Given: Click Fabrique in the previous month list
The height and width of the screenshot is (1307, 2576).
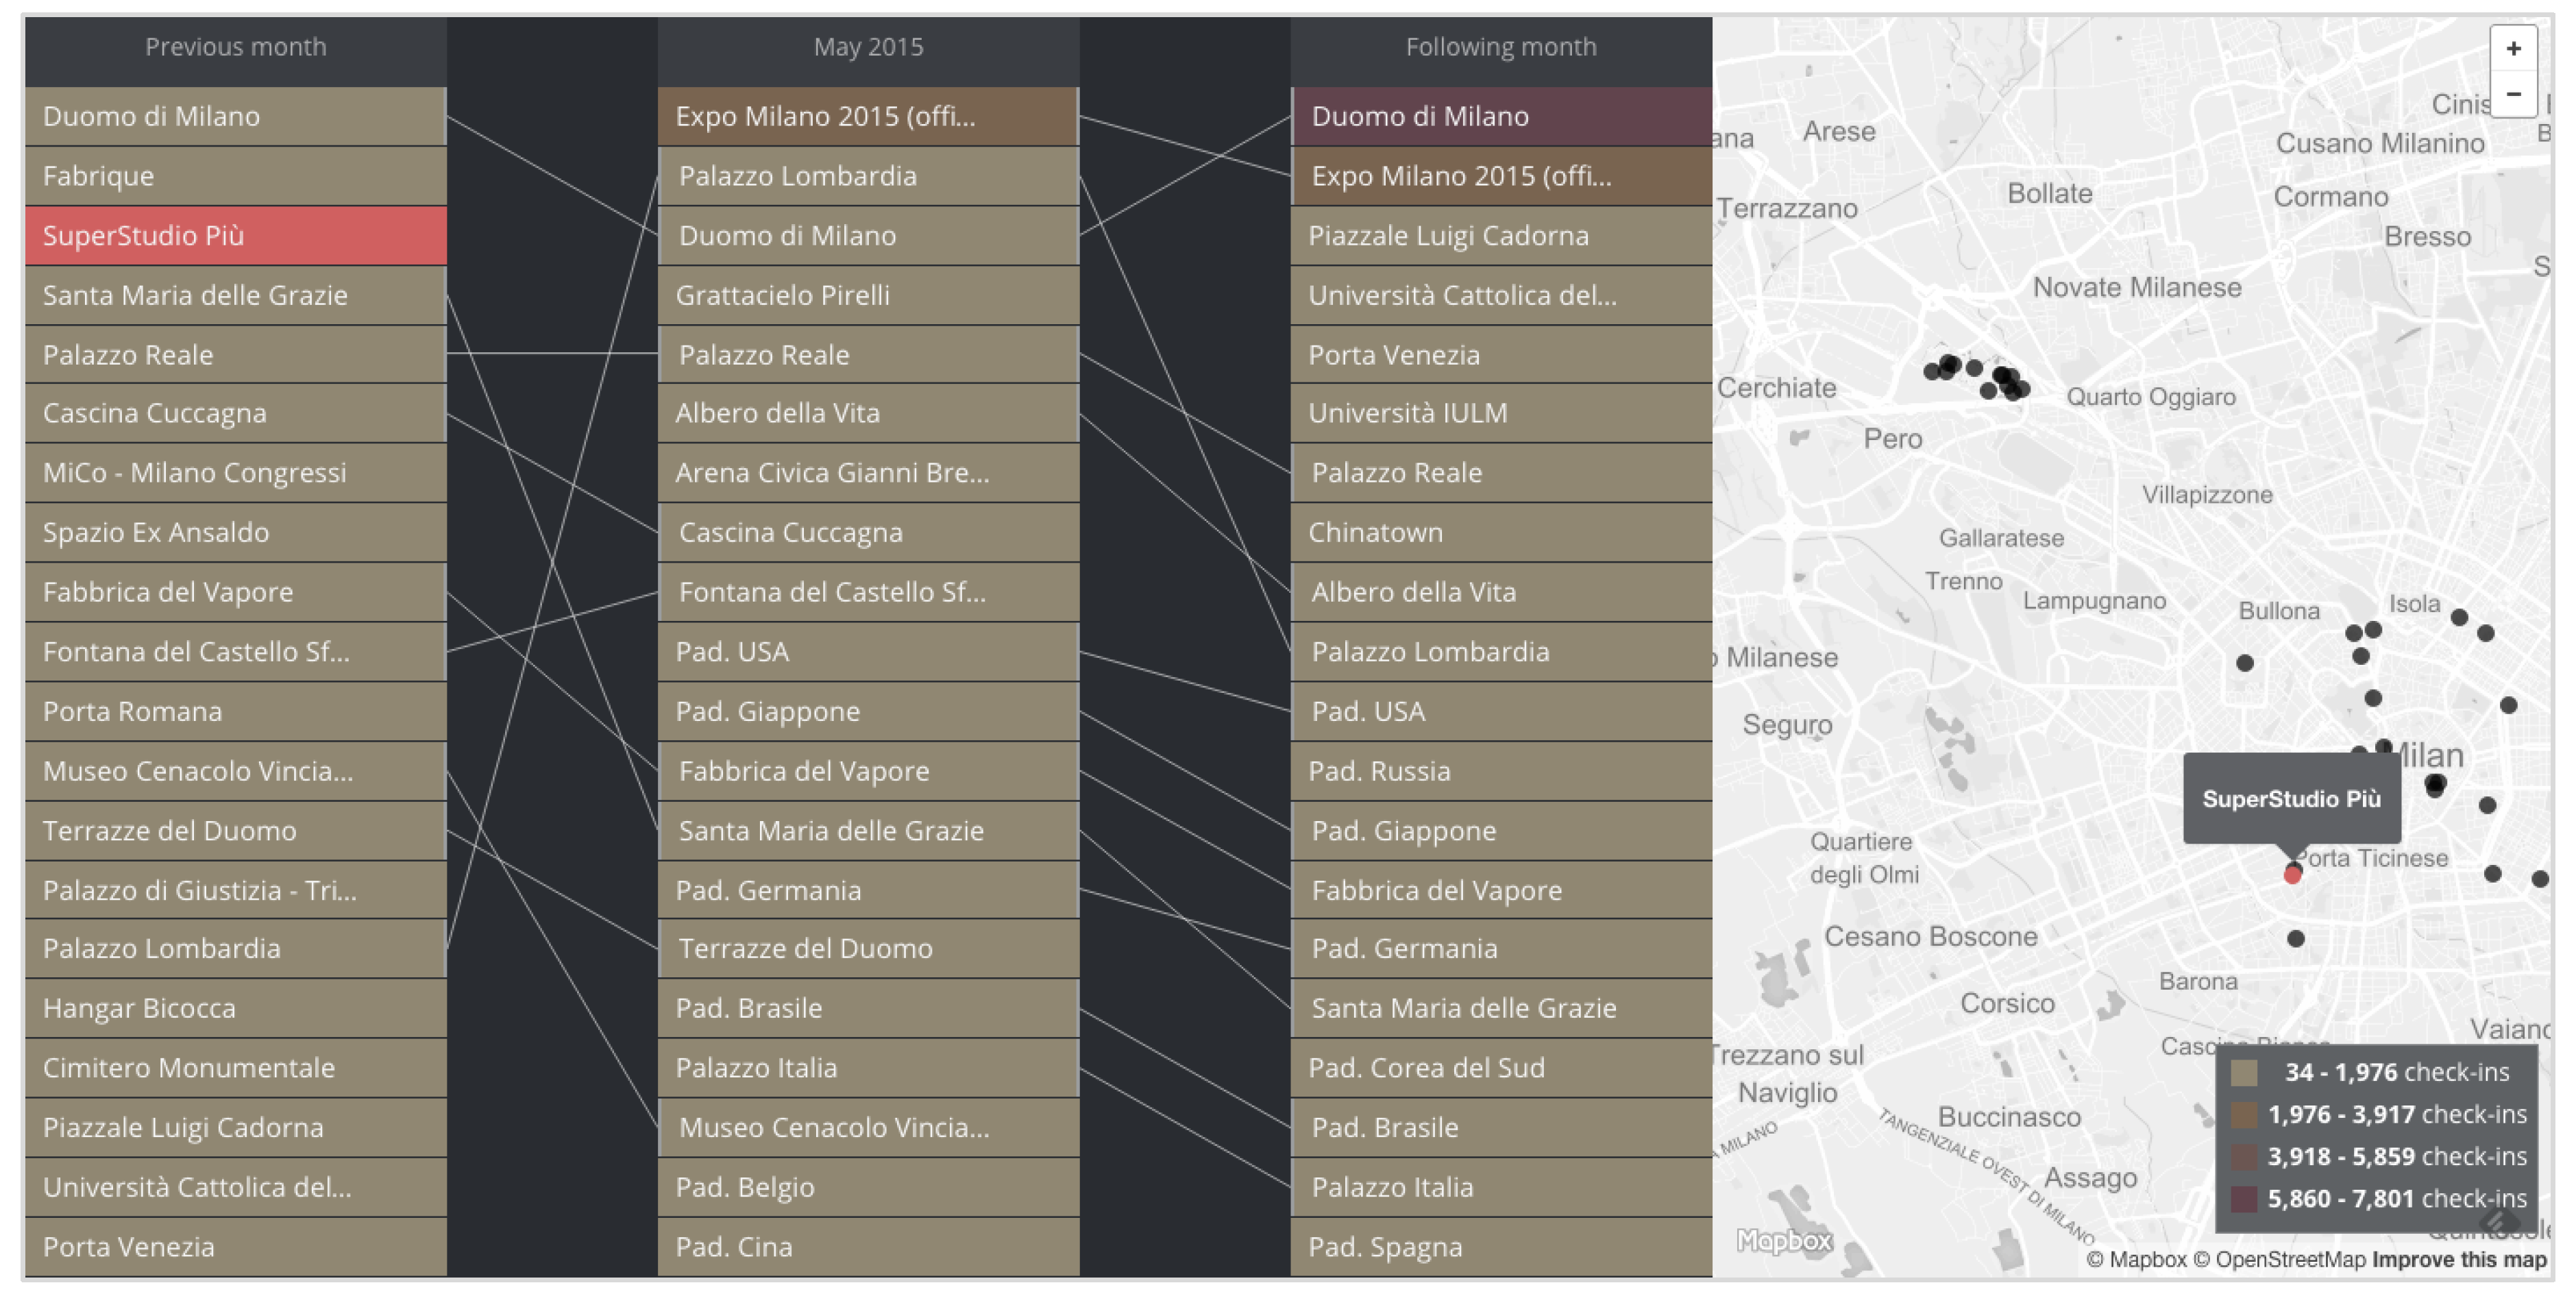Looking at the screenshot, I should point(235,176).
